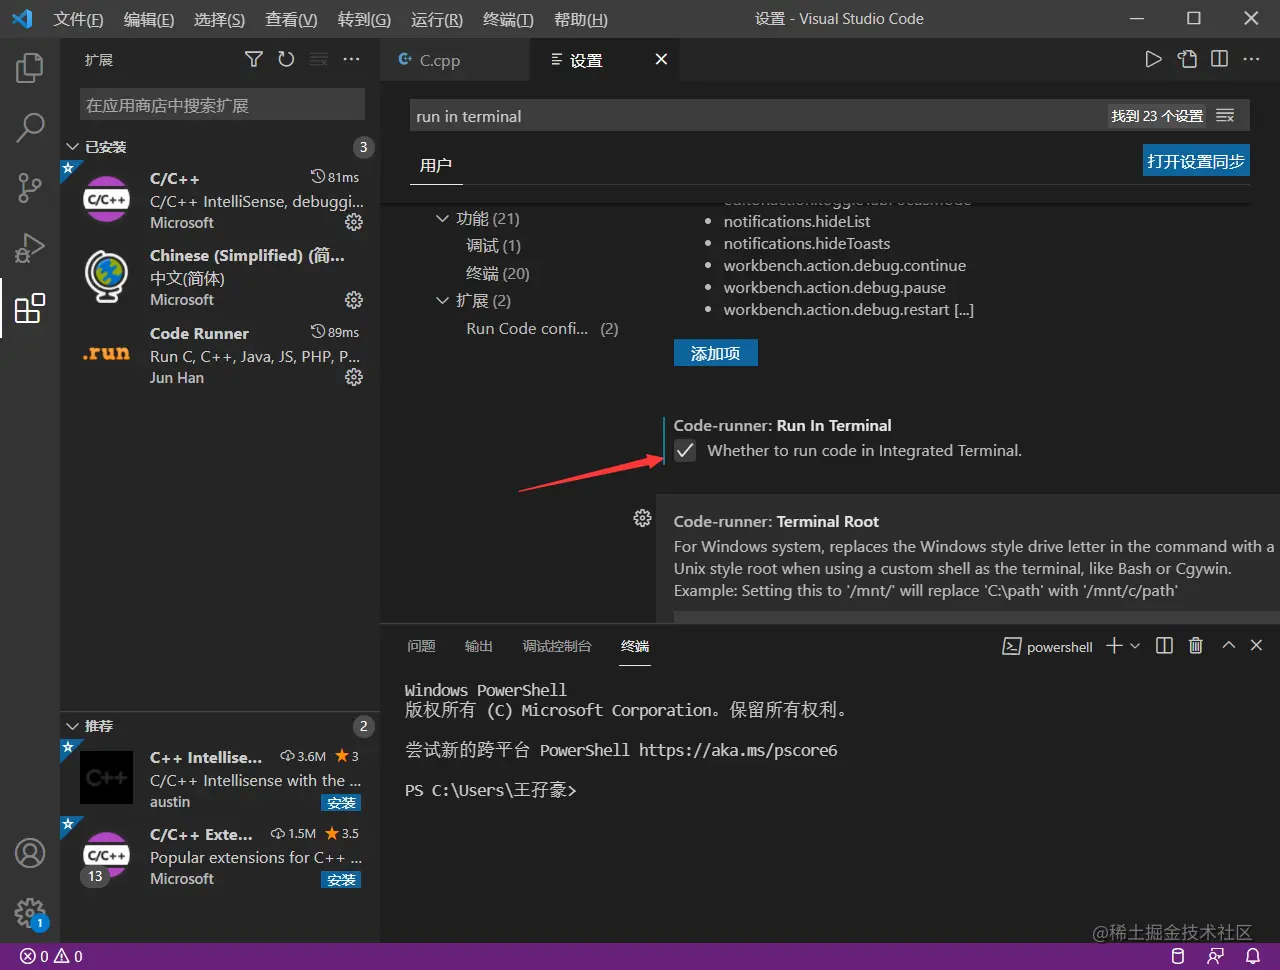This screenshot has height=970, width=1280.
Task: Click the 添加项 button
Action: point(716,353)
